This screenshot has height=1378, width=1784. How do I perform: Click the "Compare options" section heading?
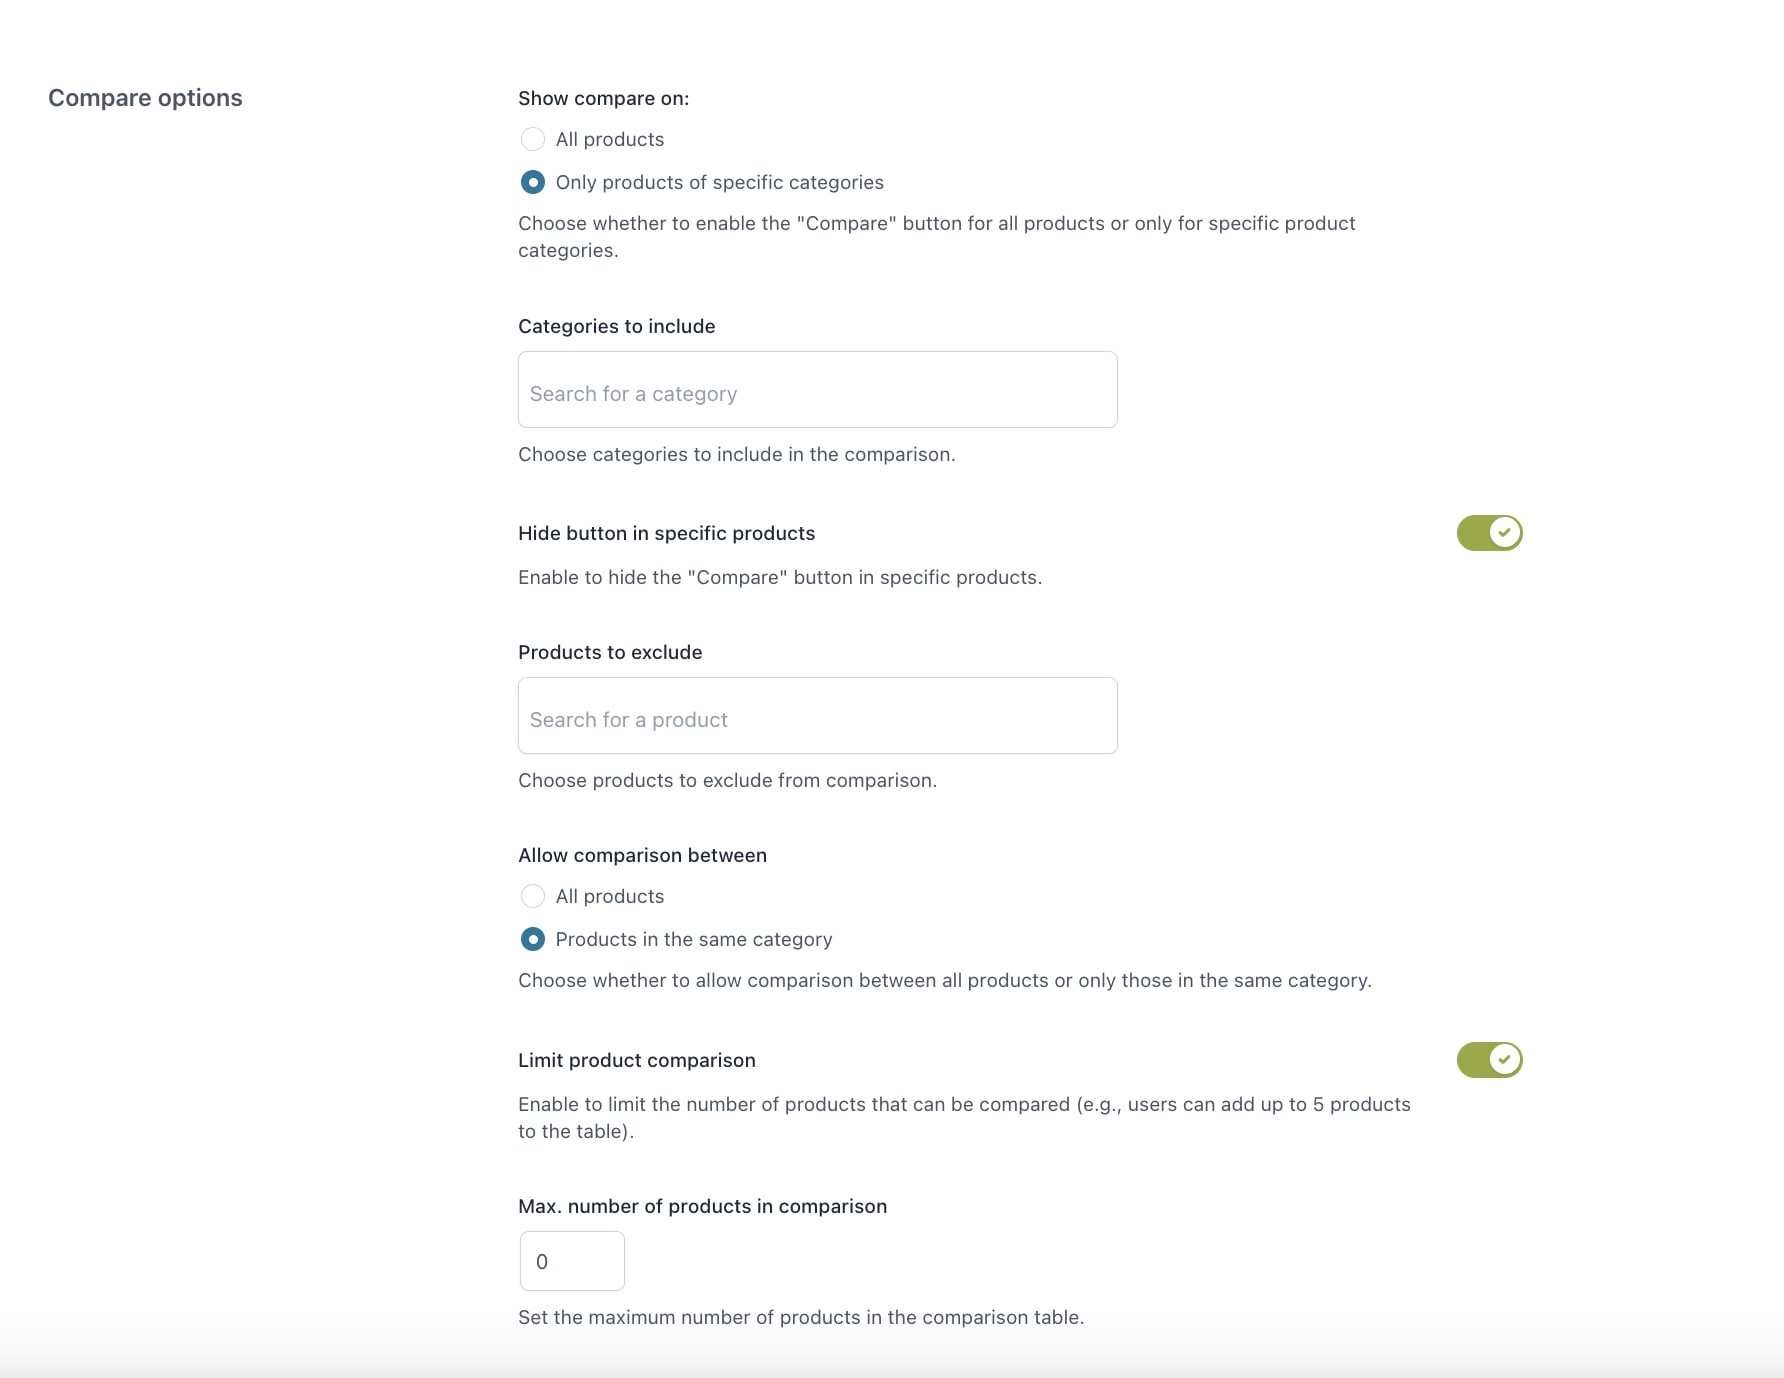pos(145,98)
